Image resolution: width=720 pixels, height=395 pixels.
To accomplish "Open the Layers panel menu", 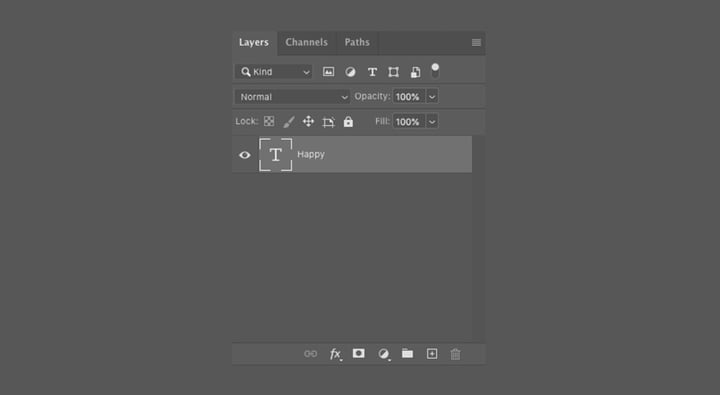I will (476, 43).
